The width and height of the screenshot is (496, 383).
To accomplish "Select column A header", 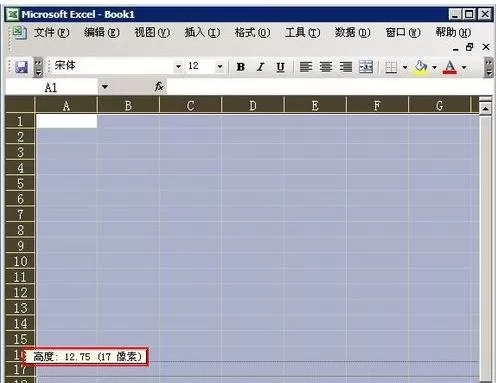I will (66, 105).
